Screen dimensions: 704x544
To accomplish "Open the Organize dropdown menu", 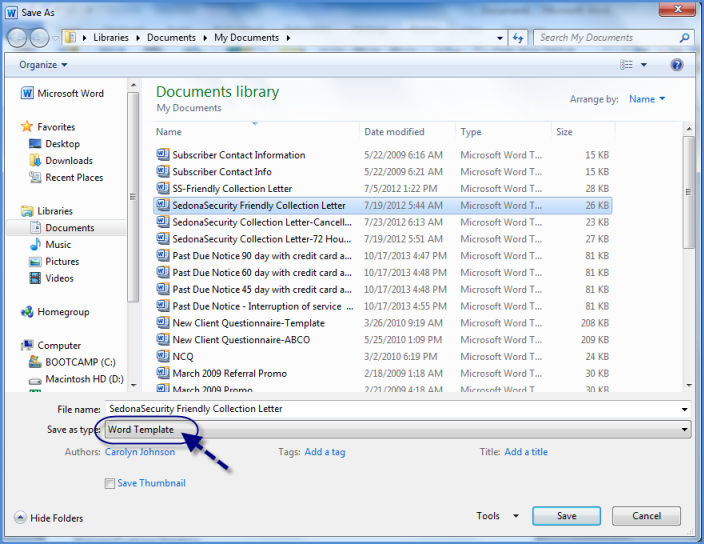I will point(43,65).
